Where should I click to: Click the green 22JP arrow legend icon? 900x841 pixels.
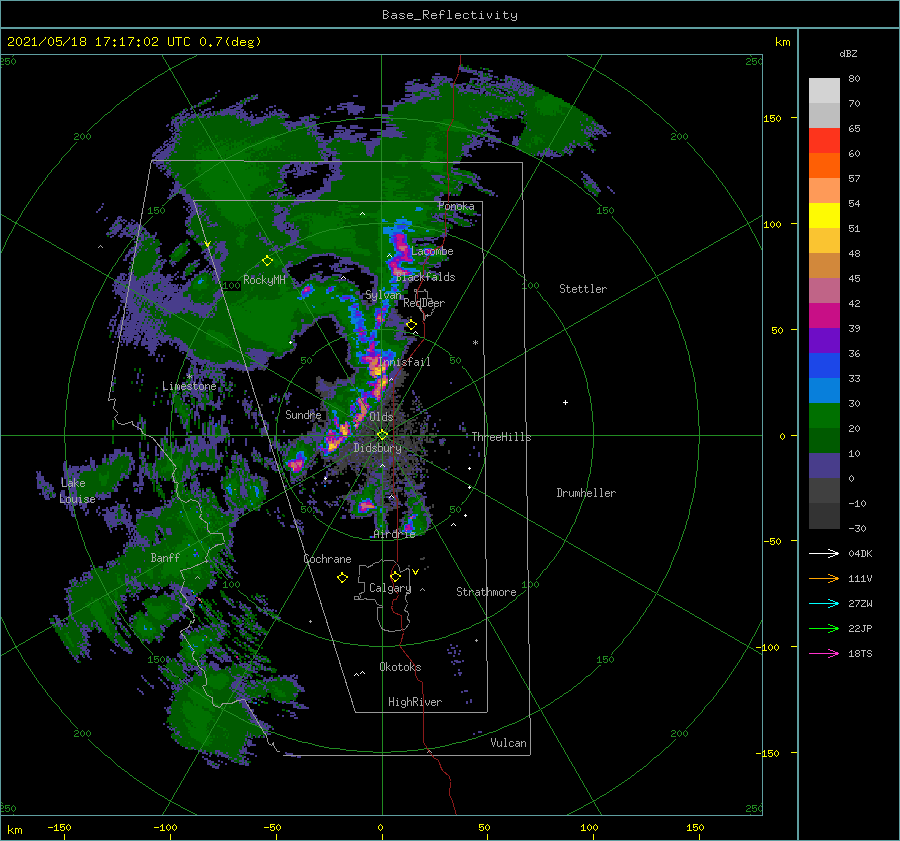click(x=824, y=629)
